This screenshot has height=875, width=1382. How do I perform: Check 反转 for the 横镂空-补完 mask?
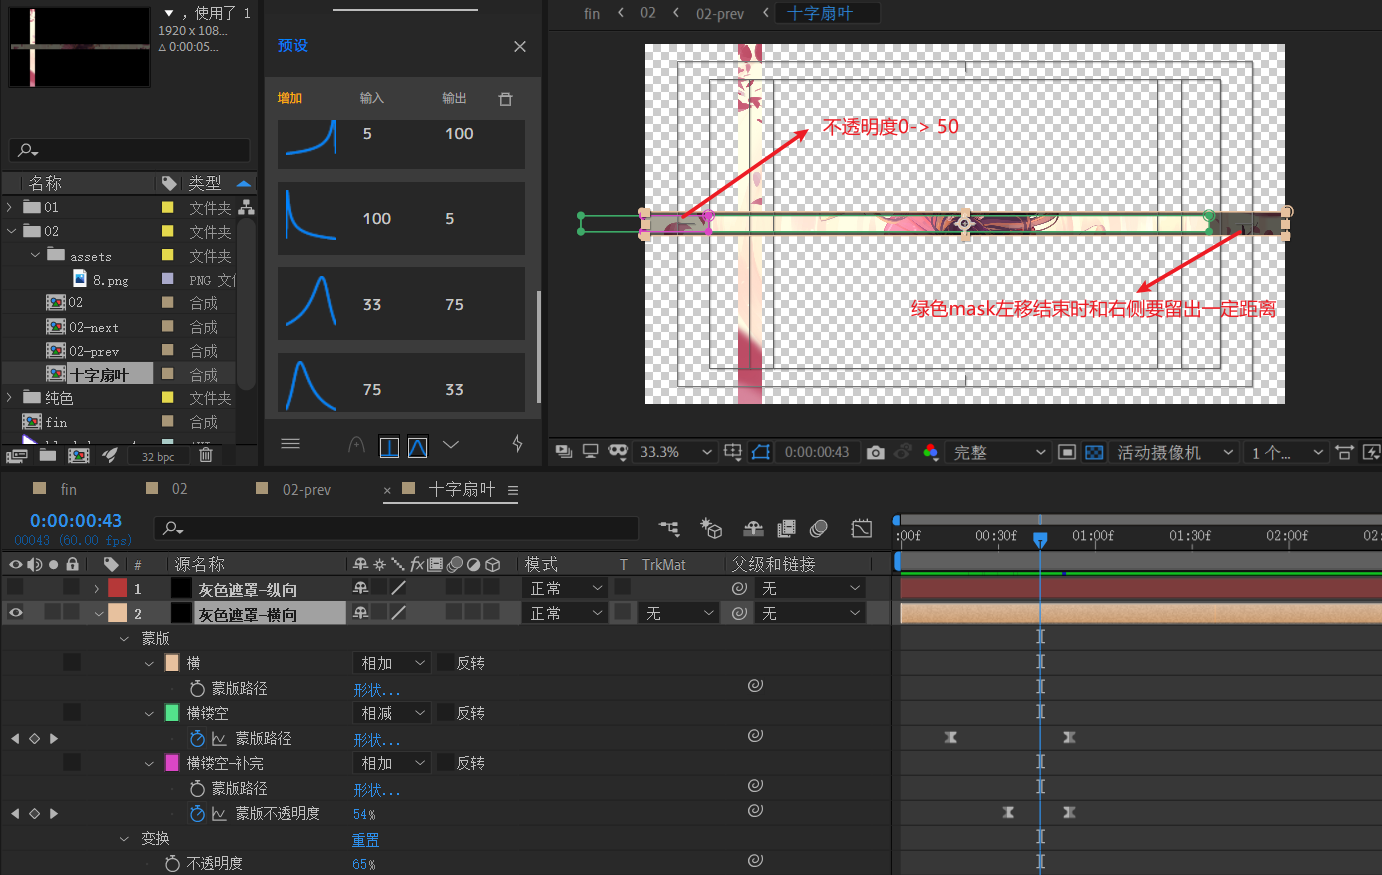(445, 763)
